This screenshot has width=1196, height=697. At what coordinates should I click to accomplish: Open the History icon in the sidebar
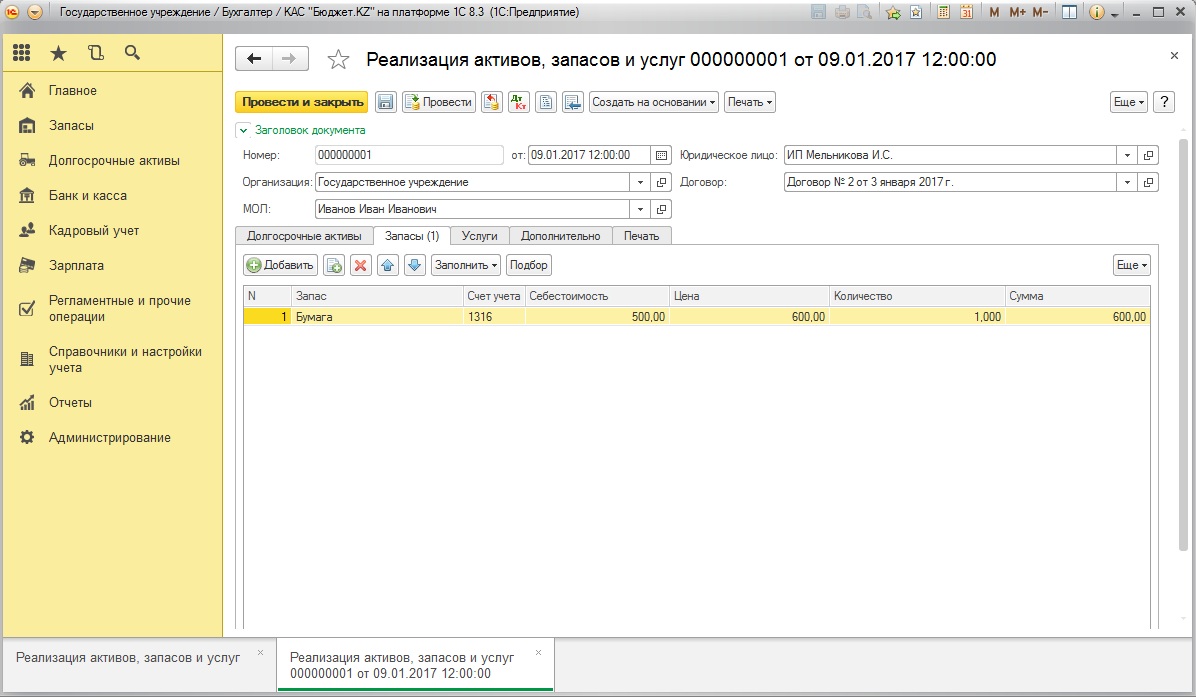[95, 53]
